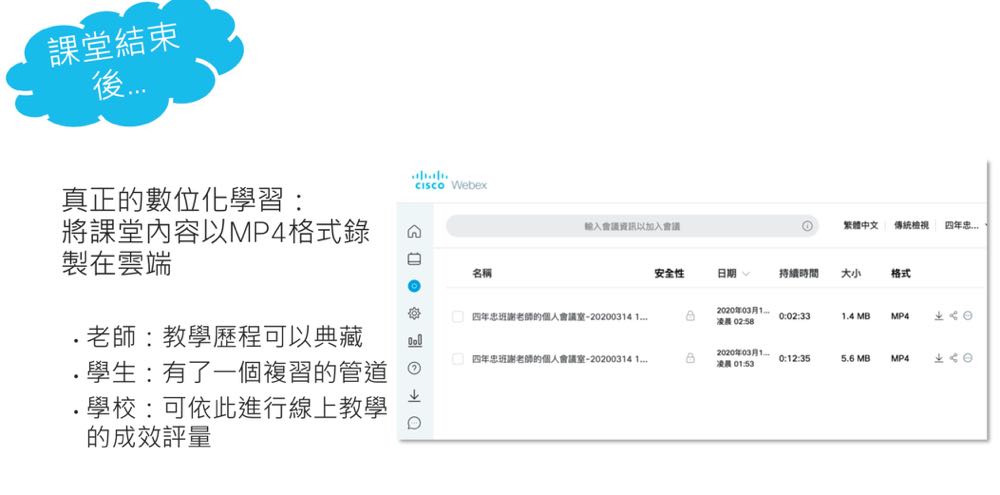This screenshot has width=1000, height=495.
Task: Open the Meetings calendar sidebar icon
Action: pyautogui.click(x=414, y=259)
